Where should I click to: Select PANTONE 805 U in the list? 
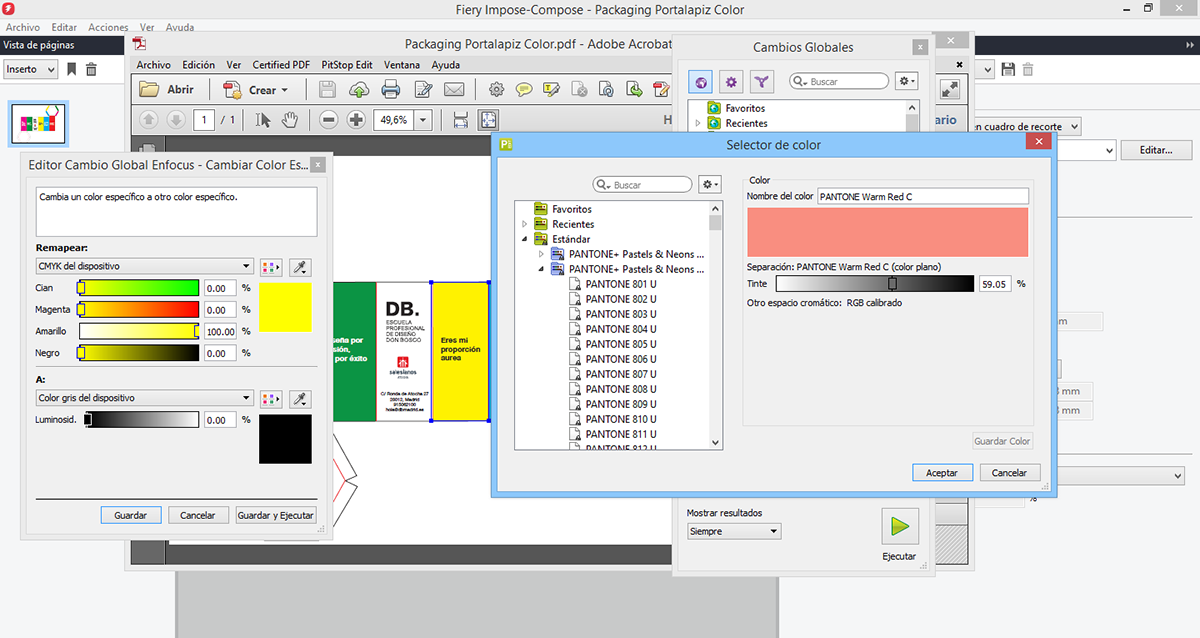point(620,344)
